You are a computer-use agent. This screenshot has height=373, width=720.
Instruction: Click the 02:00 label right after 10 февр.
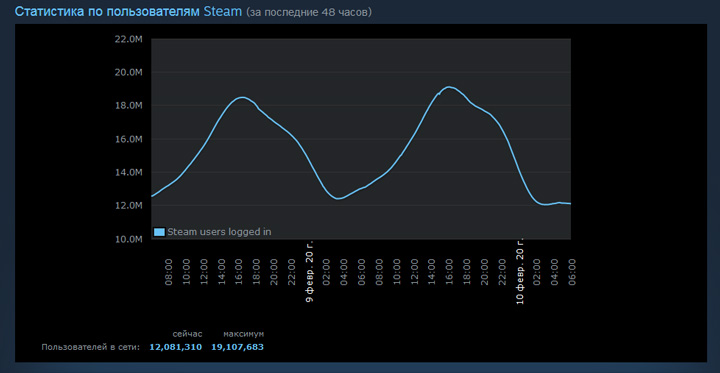coord(537,272)
